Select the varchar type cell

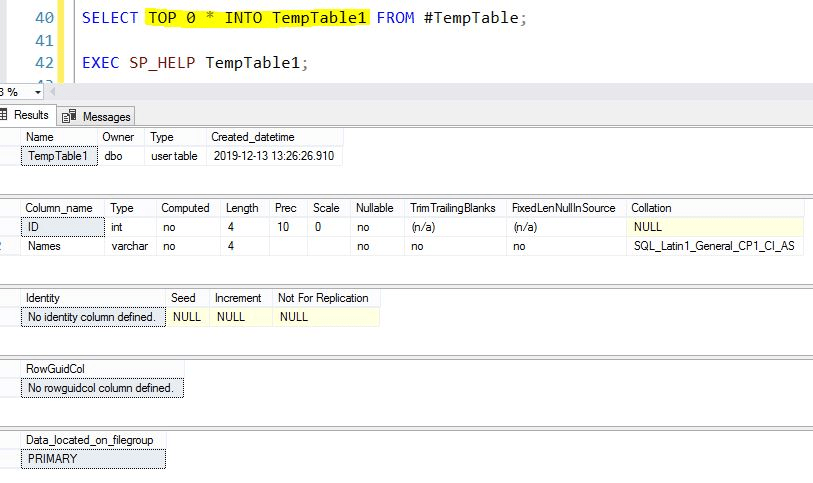pos(131,246)
